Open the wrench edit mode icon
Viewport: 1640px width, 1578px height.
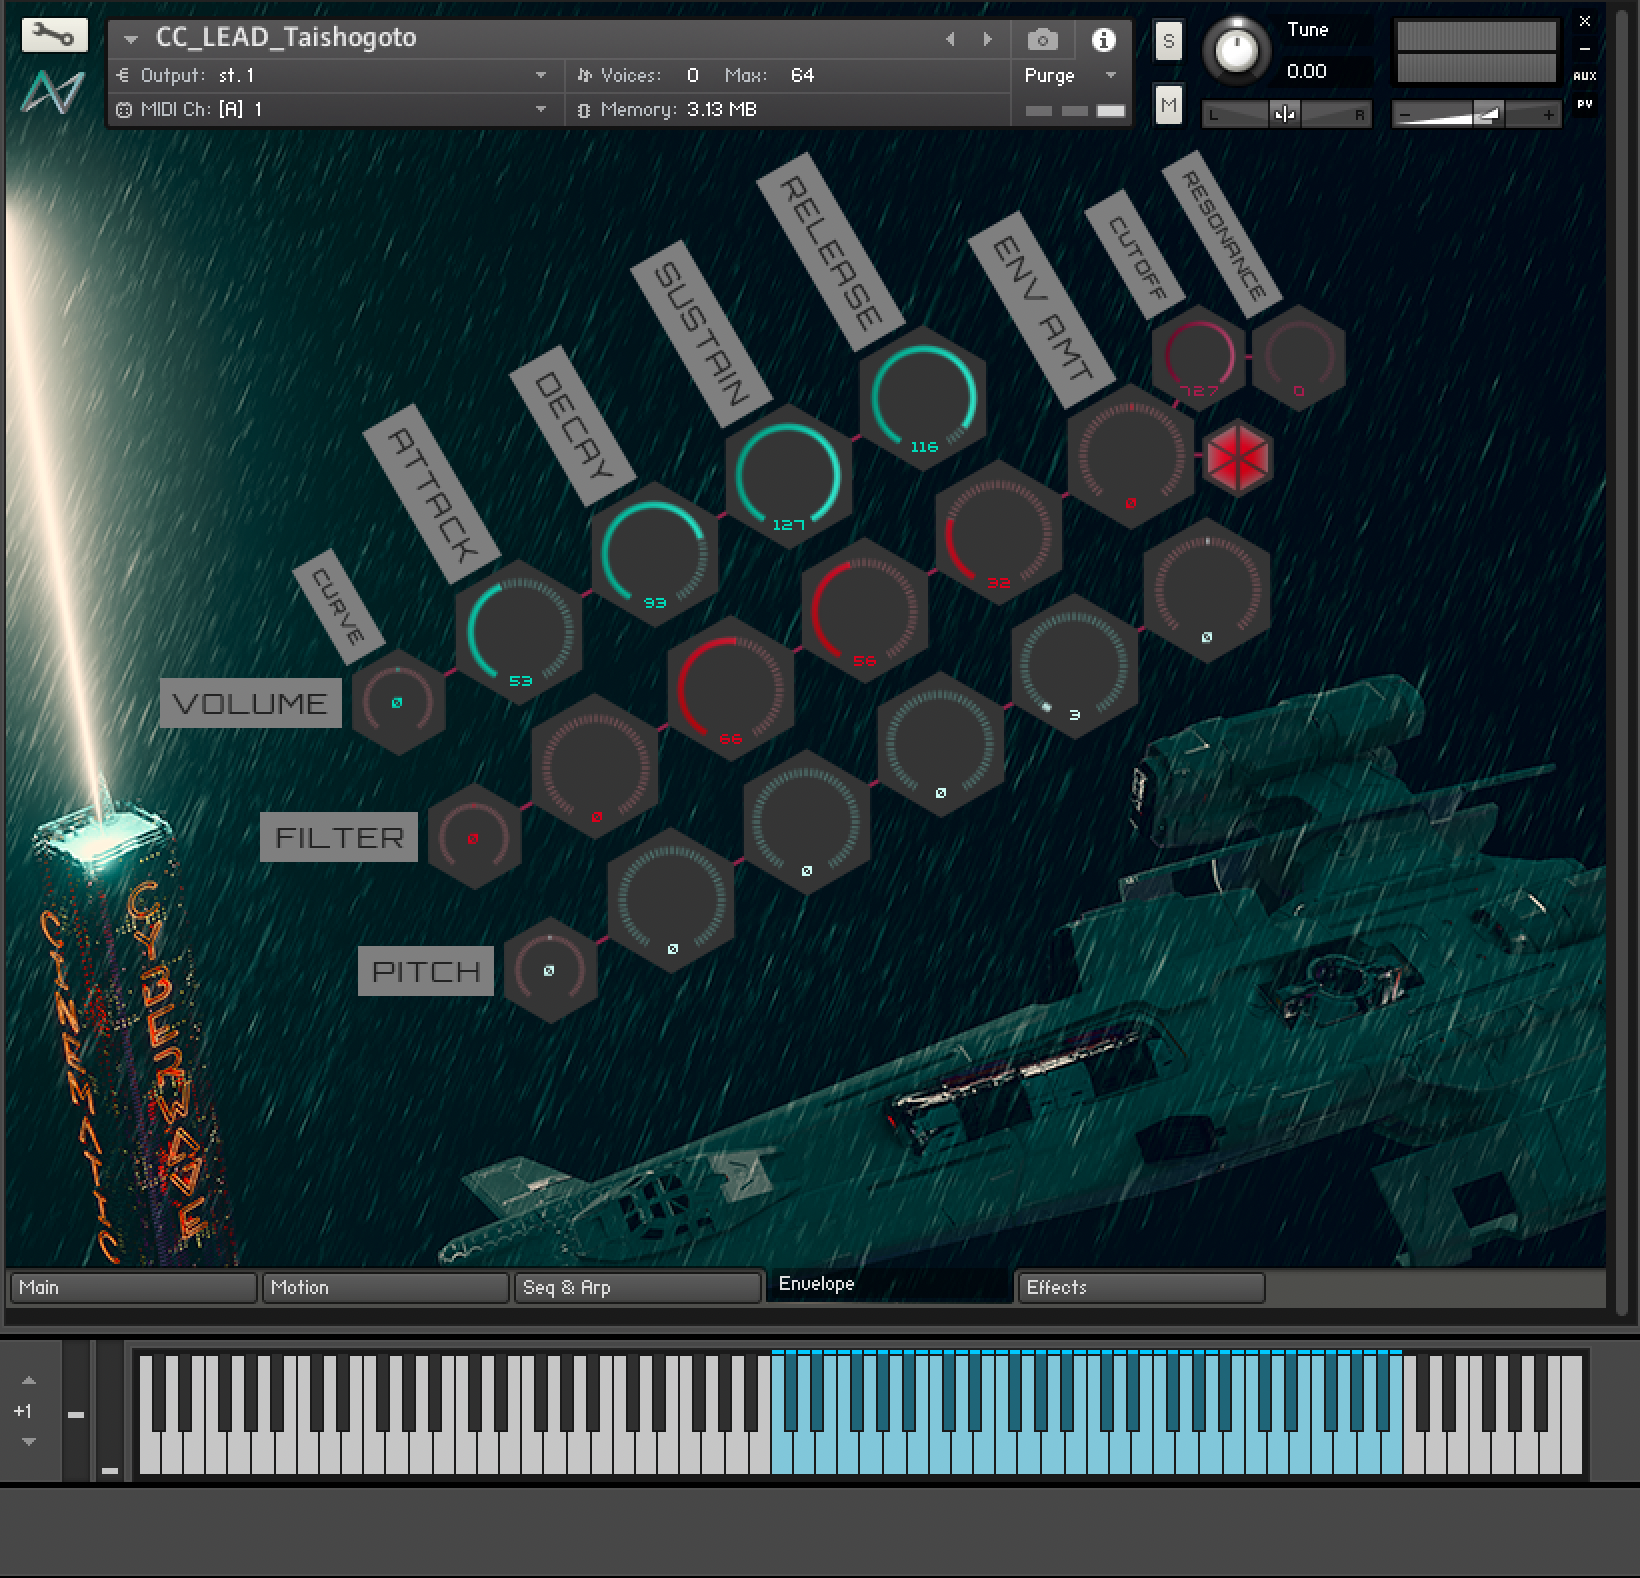[x=54, y=36]
